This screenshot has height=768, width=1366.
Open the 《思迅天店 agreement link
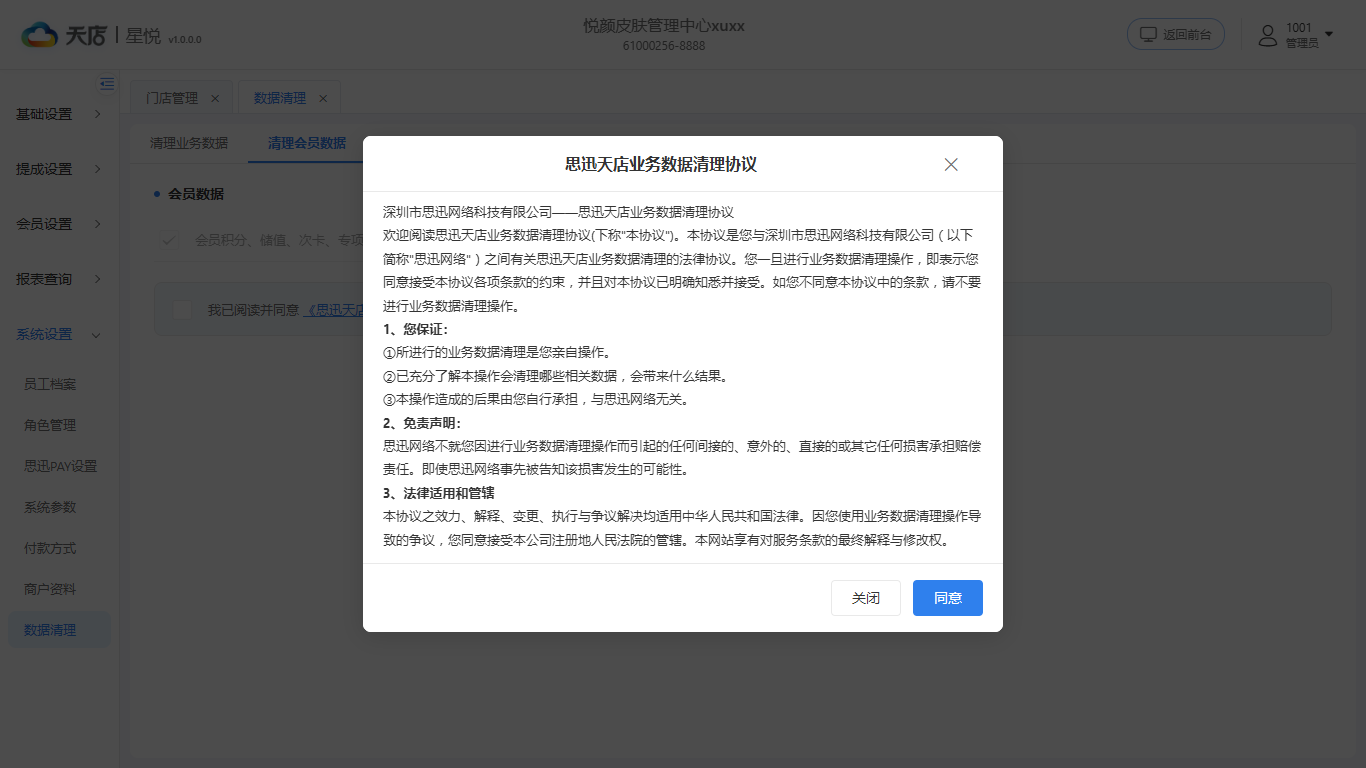pyautogui.click(x=334, y=310)
